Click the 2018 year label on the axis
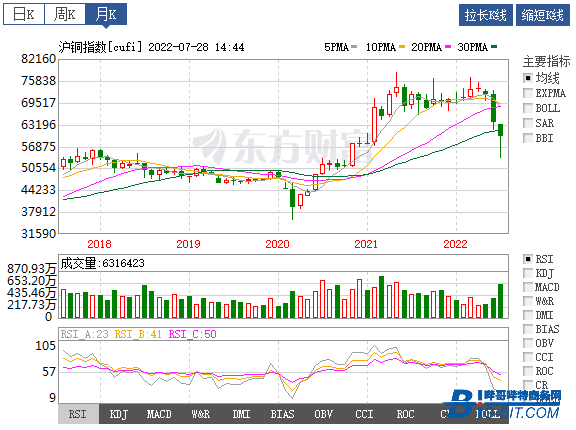Screen dimensions: 576x430 (100, 244)
